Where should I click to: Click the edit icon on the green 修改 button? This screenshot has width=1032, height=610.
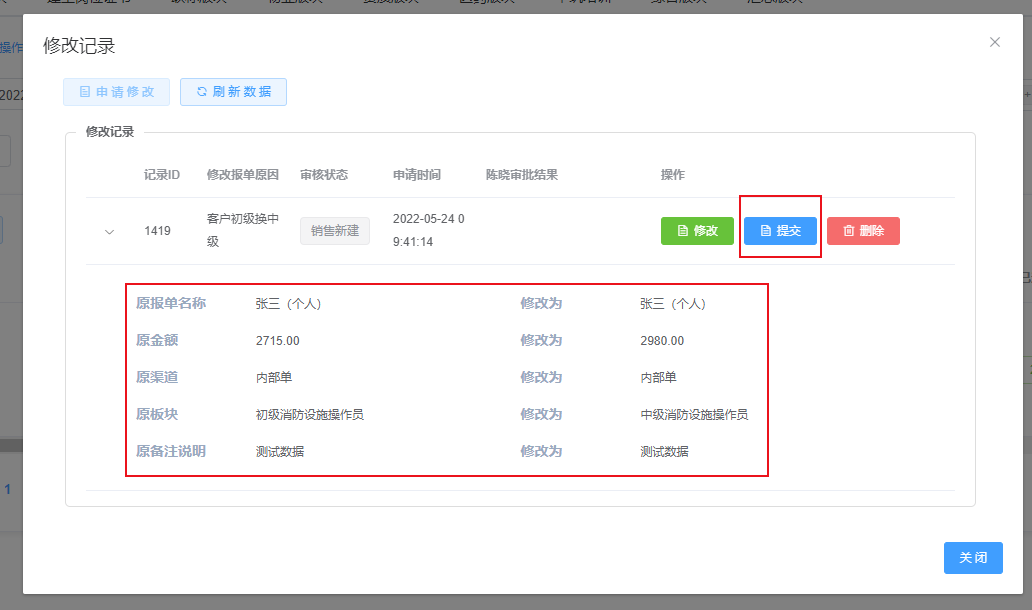[x=683, y=231]
